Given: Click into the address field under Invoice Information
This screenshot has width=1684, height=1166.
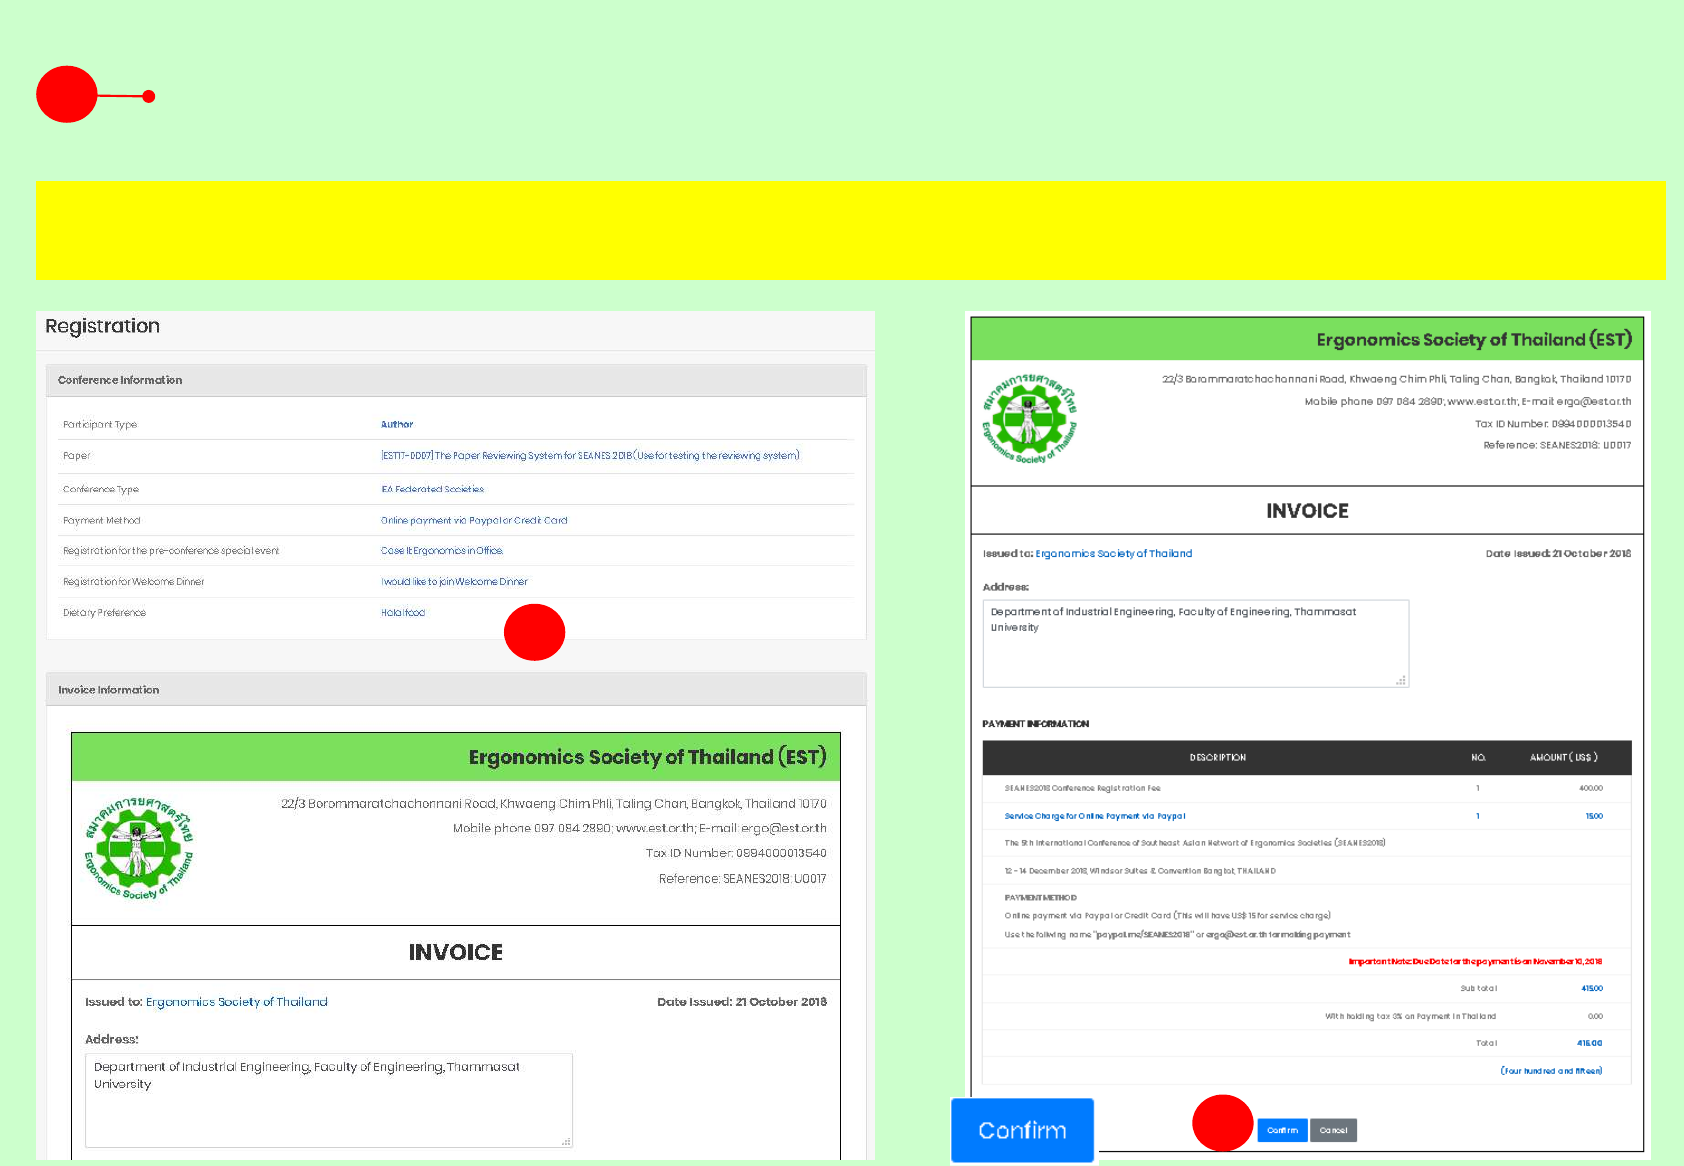Looking at the screenshot, I should [329, 1100].
